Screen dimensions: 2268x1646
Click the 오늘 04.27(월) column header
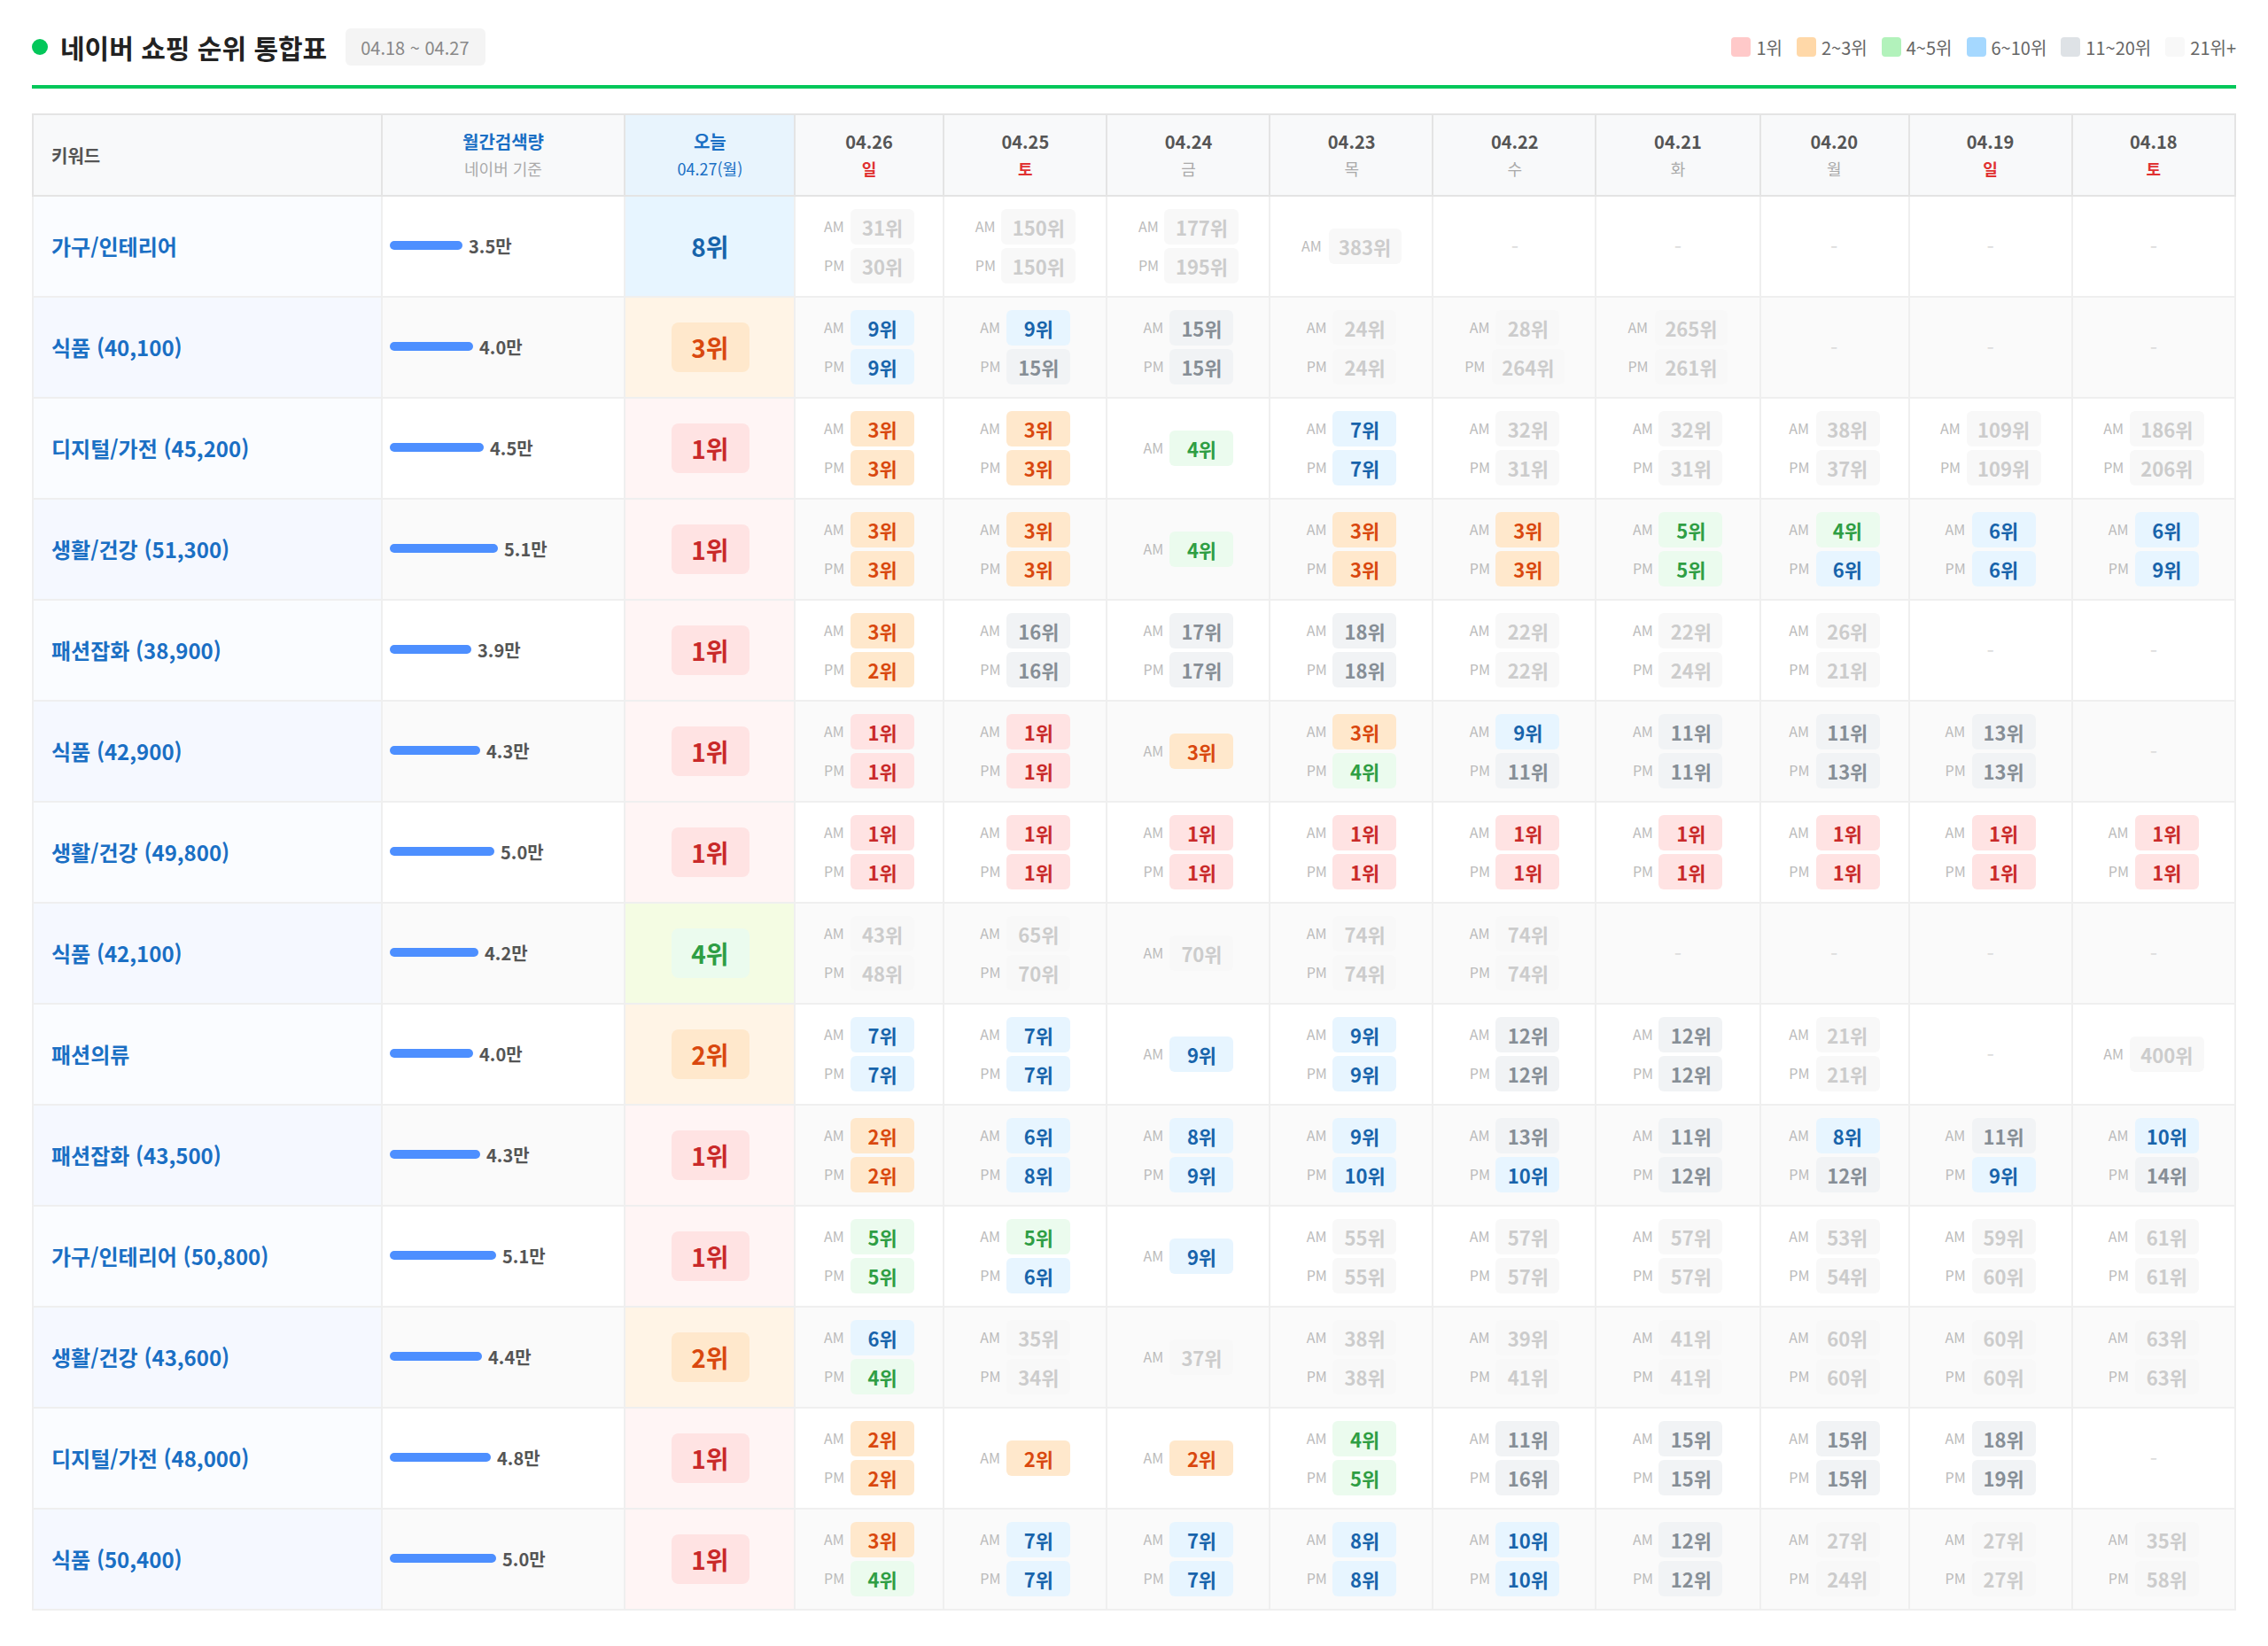coord(709,155)
